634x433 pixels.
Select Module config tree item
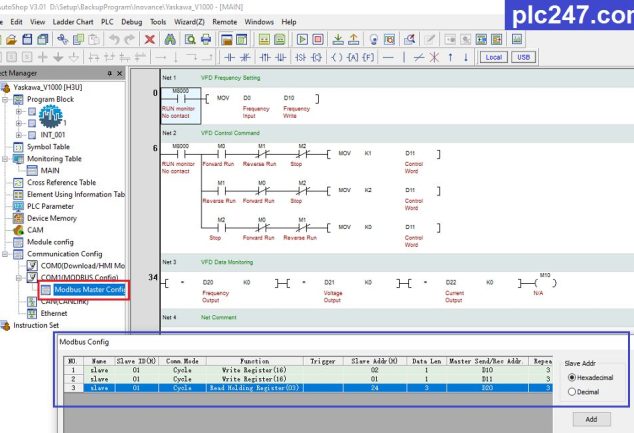click(50, 242)
